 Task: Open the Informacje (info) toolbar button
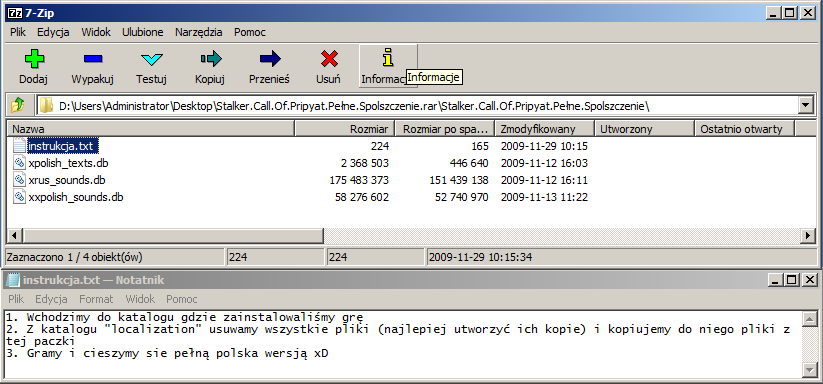[388, 66]
